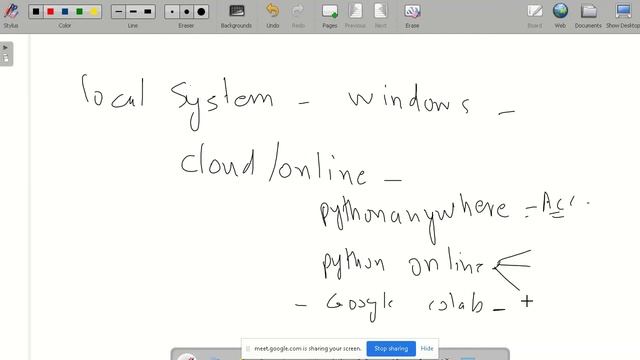Screen dimensions: 640x360
Task: Click the Stop sharing button
Action: [391, 349]
